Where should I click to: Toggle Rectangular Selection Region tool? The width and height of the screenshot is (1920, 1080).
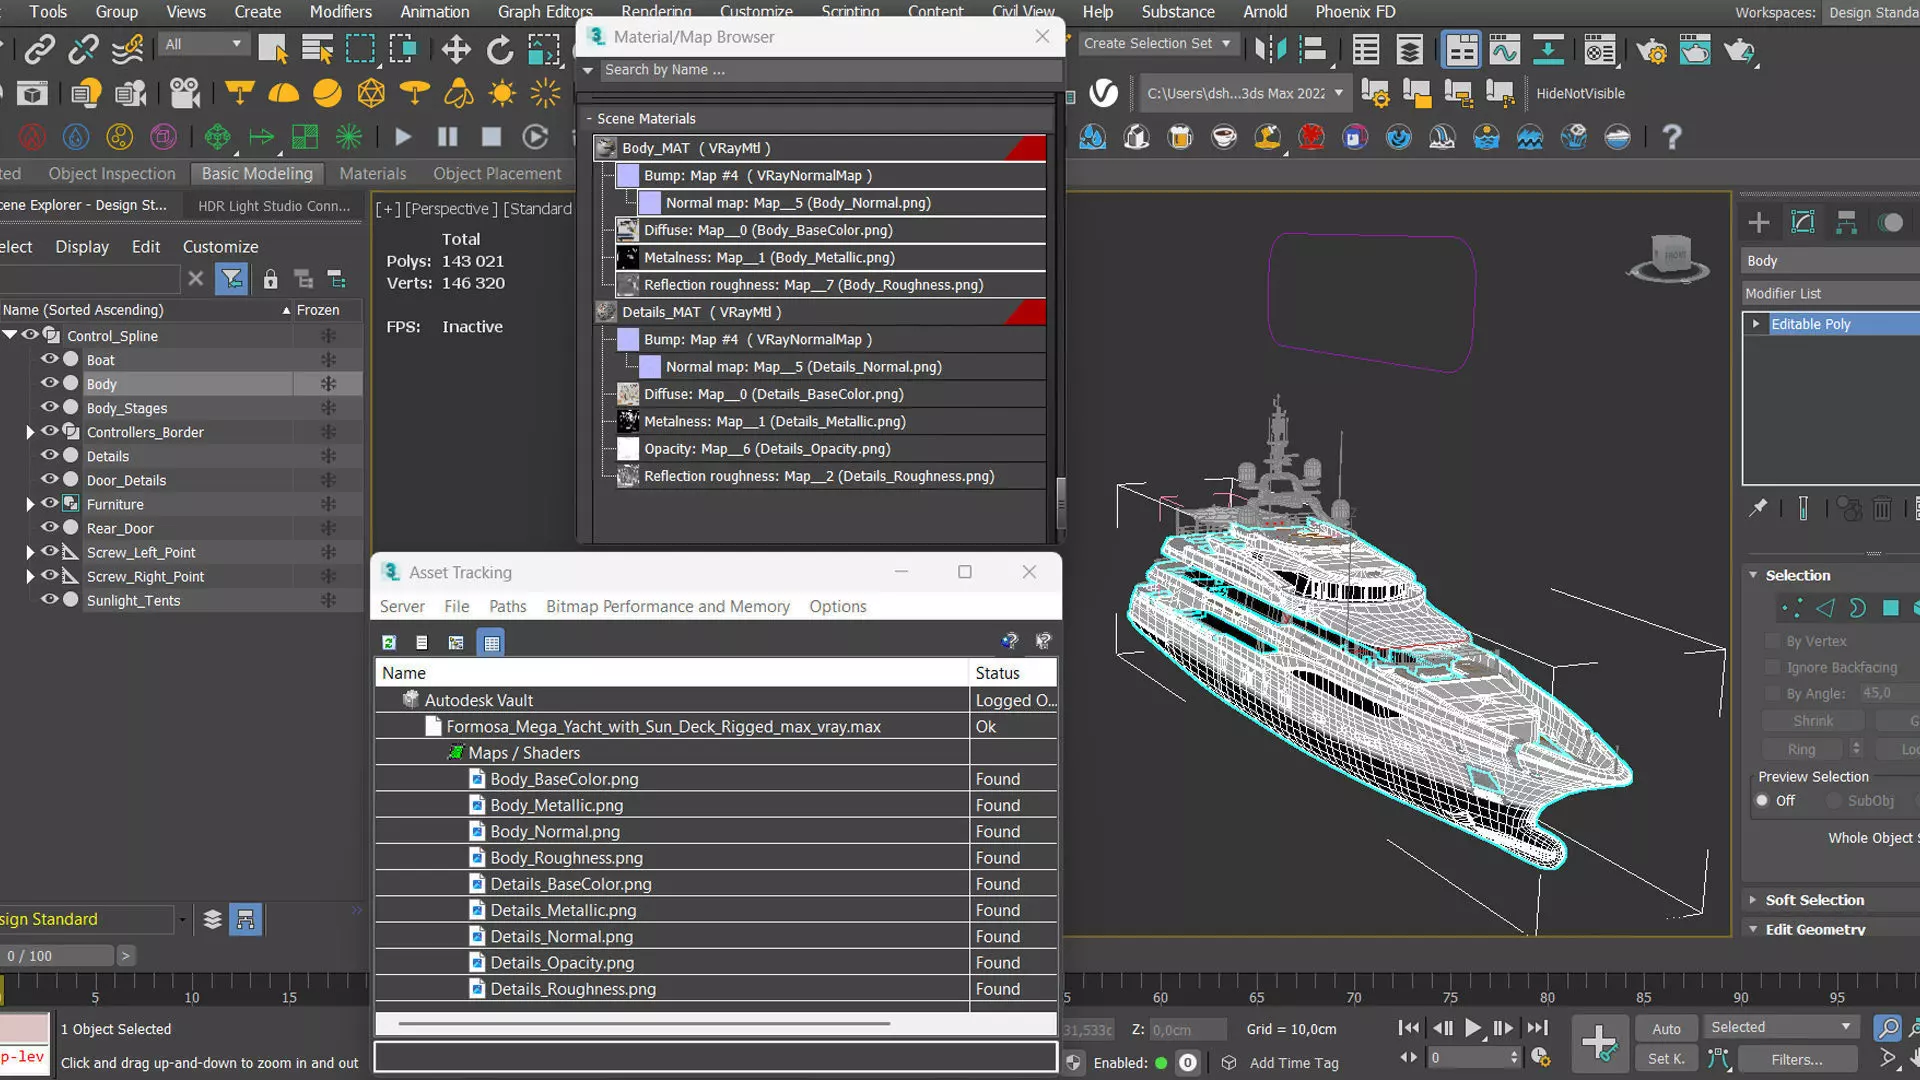click(x=360, y=49)
